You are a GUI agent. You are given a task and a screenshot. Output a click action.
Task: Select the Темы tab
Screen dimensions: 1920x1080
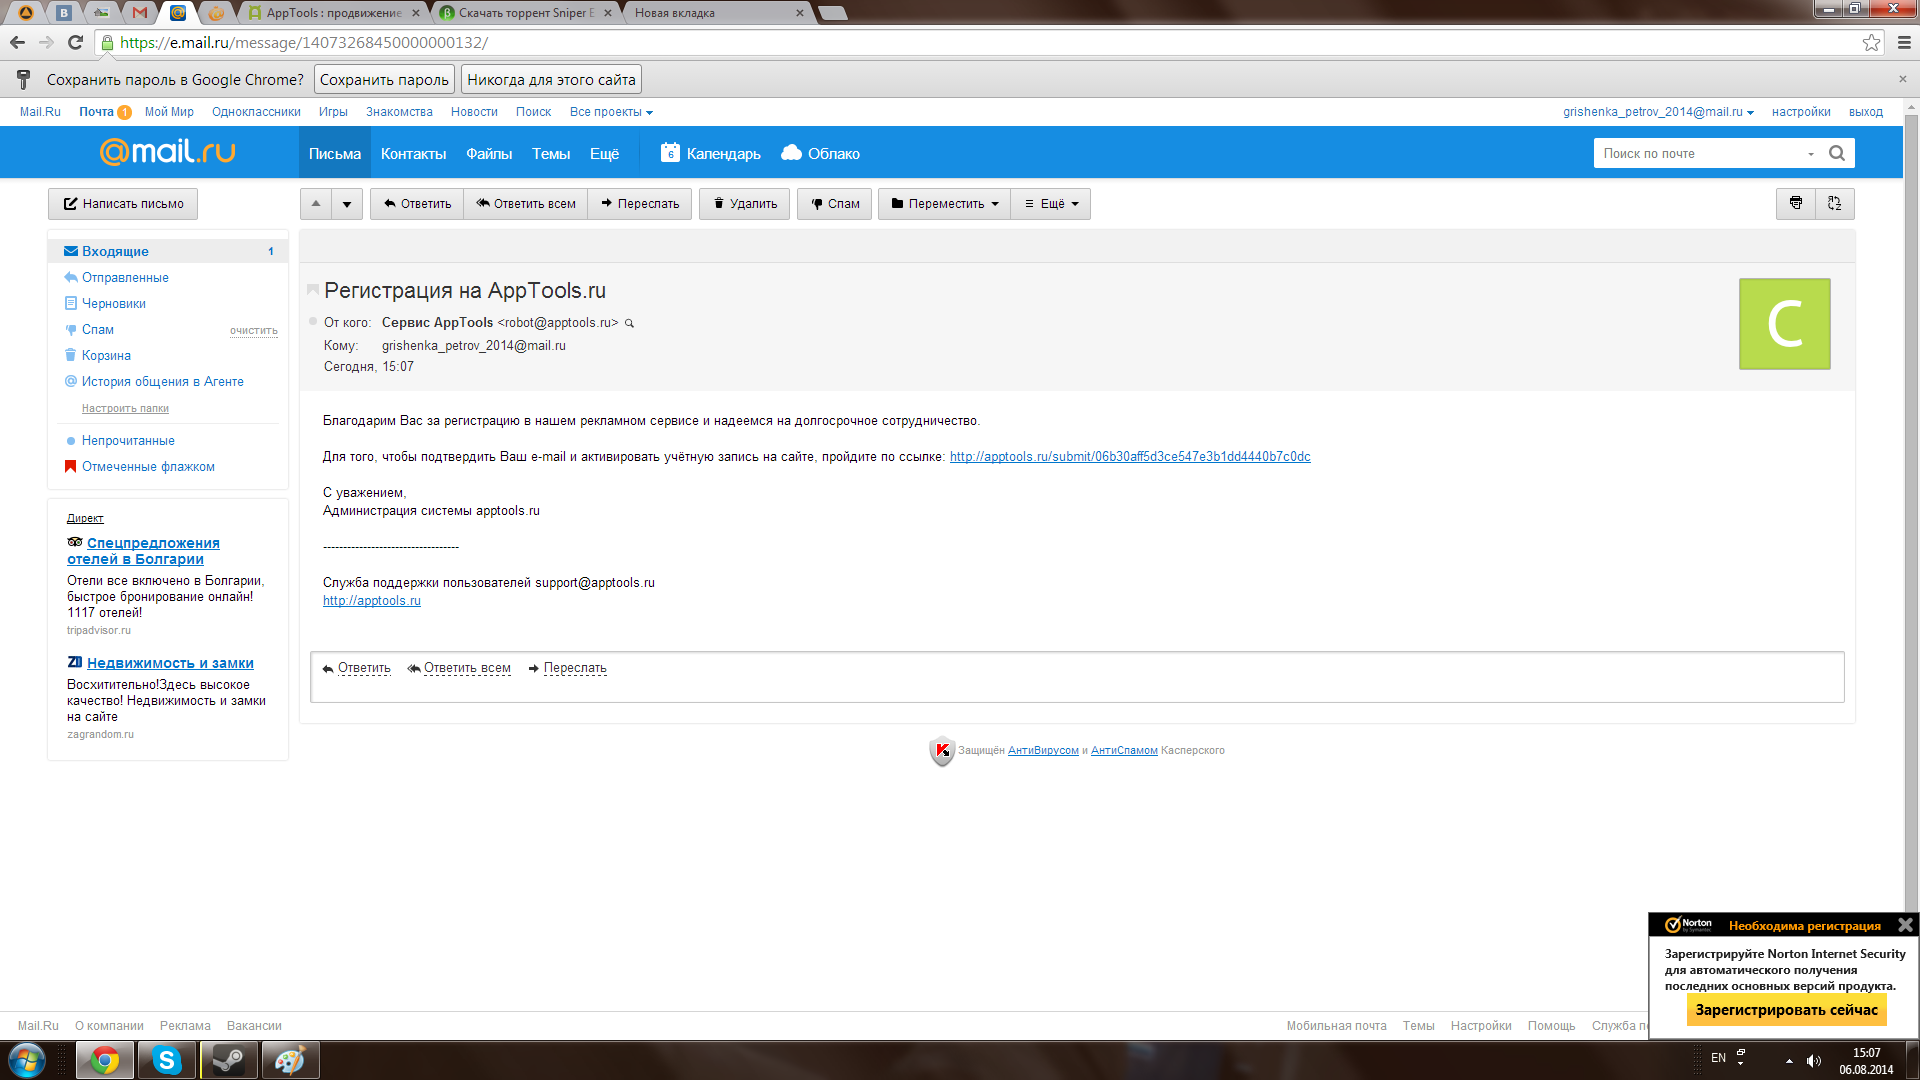(x=551, y=153)
